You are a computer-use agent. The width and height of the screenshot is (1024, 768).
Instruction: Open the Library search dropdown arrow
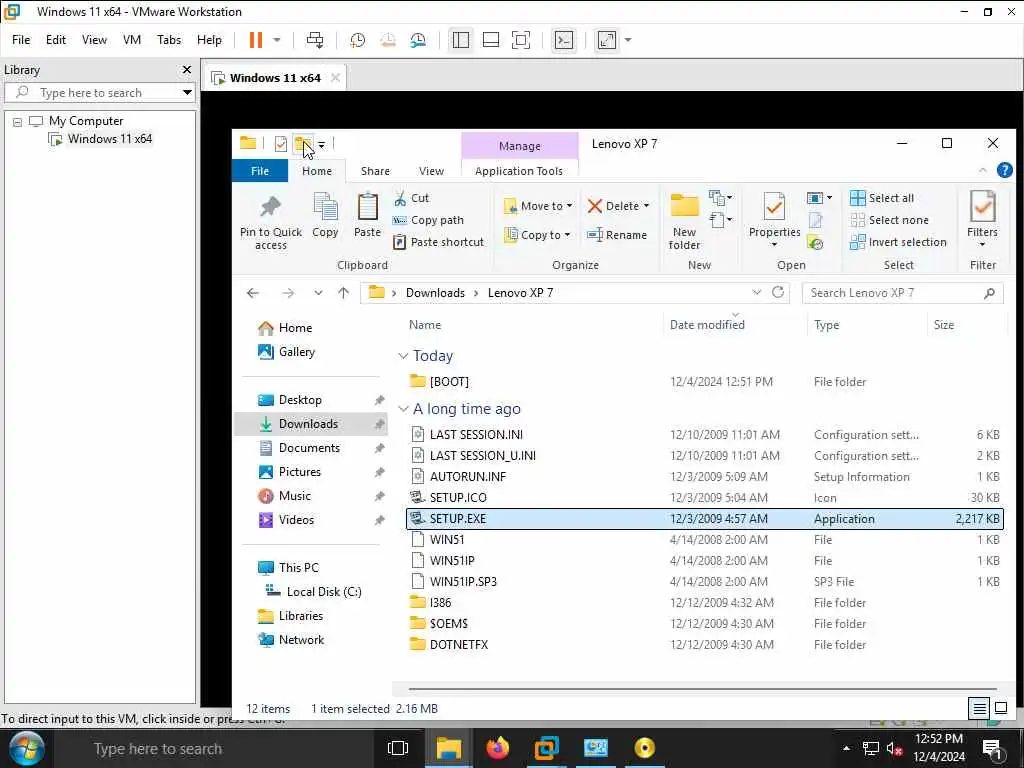pyautogui.click(x=187, y=93)
